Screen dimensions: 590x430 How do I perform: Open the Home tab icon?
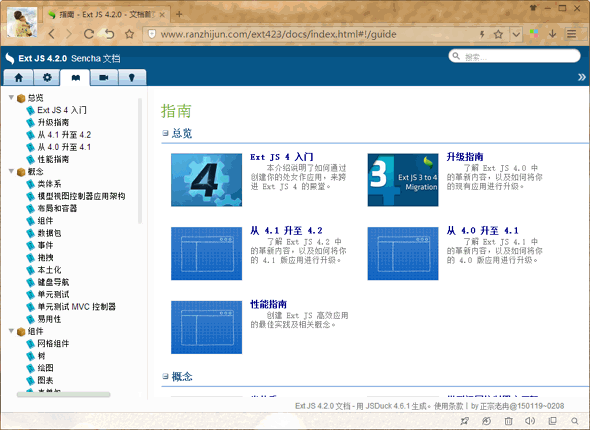18,77
